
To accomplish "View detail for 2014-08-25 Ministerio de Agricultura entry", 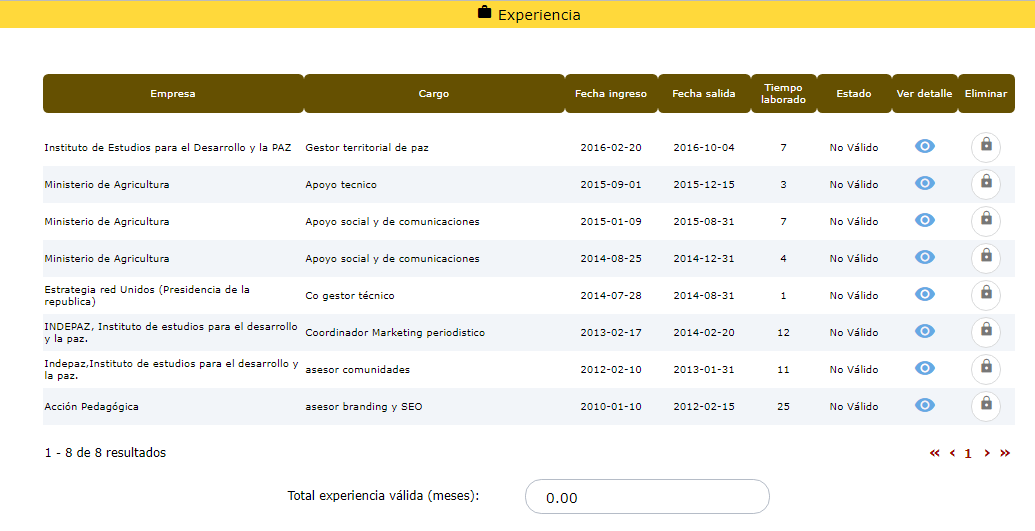I will [925, 258].
